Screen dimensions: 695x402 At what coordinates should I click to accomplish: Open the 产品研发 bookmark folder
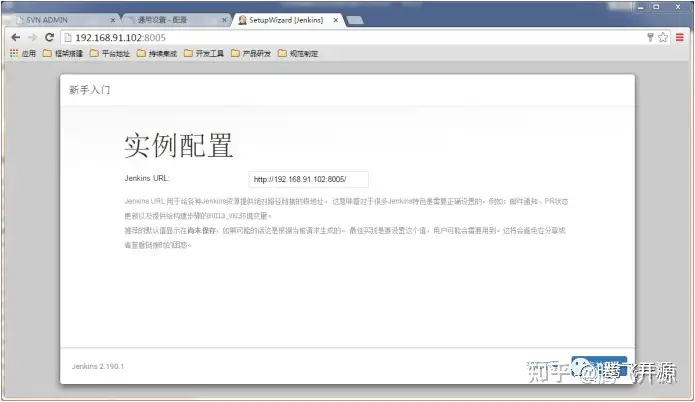[251, 54]
